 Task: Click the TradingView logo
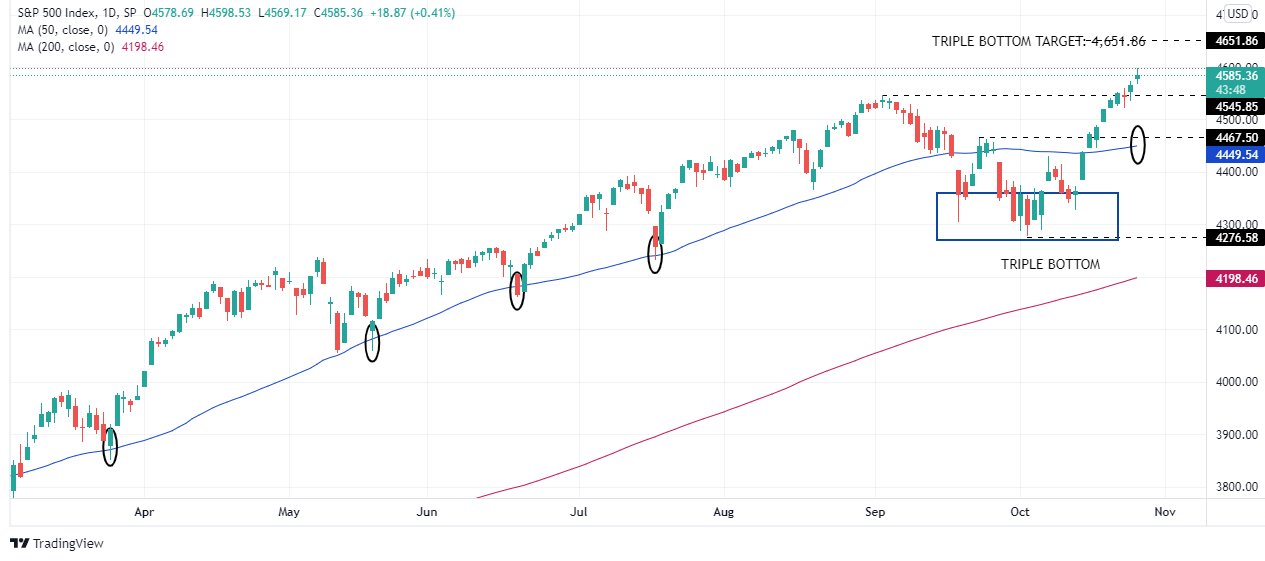pyautogui.click(x=57, y=543)
